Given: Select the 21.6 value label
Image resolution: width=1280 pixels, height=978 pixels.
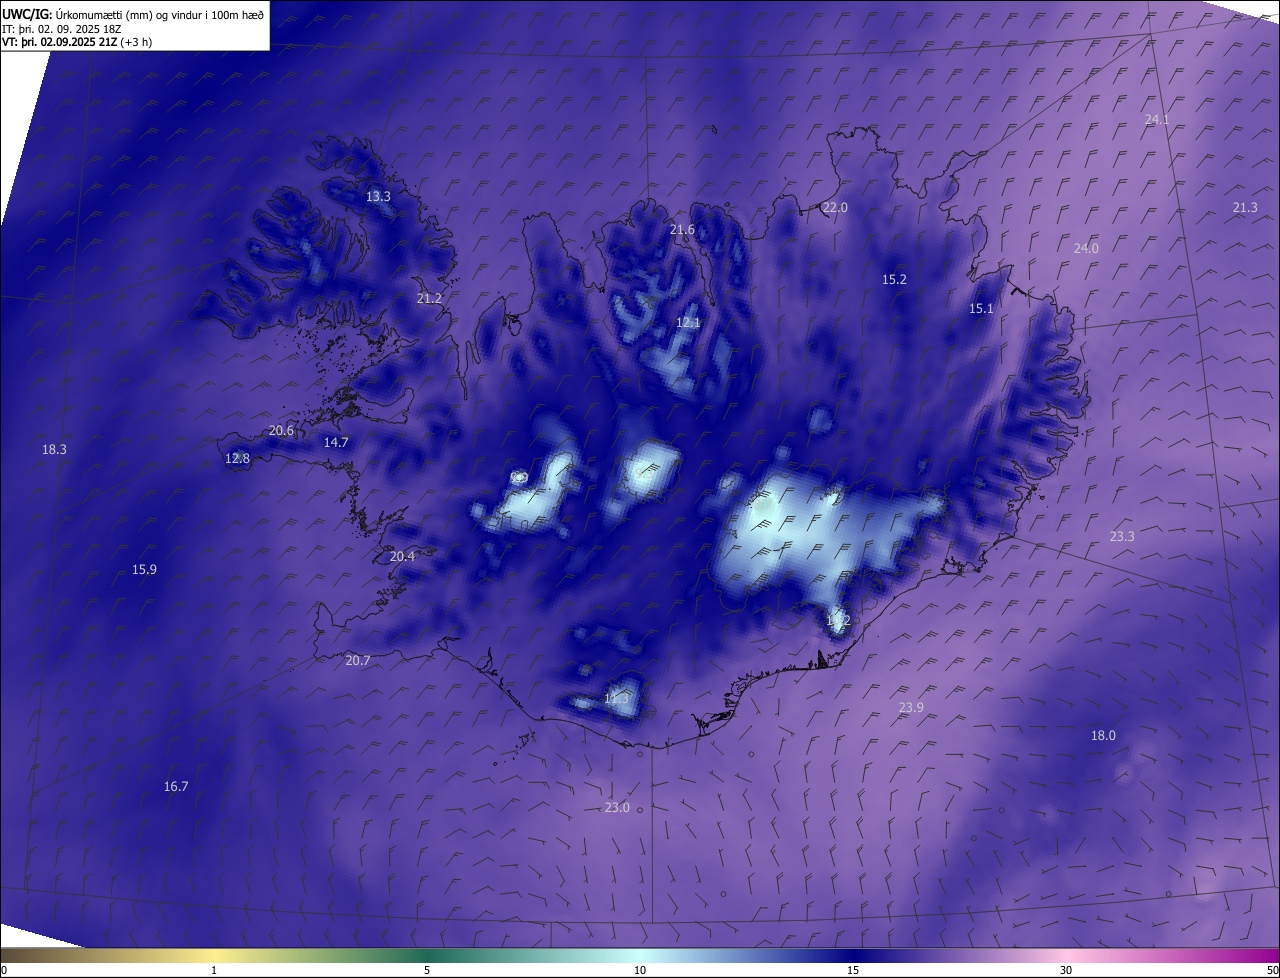Looking at the screenshot, I should click(682, 230).
